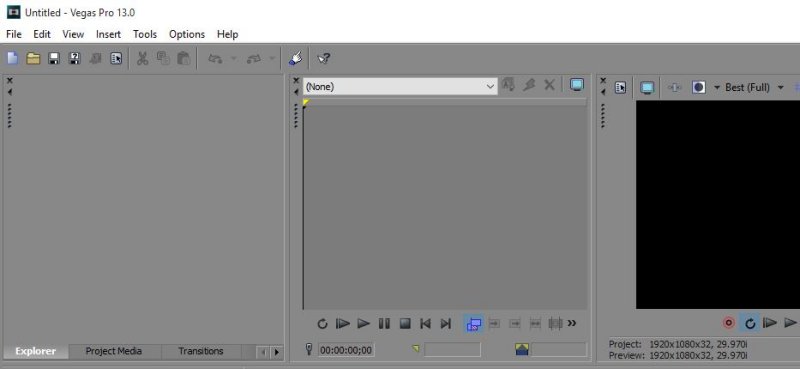
Task: Click Video Preview external monitor icon
Action: coord(647,88)
